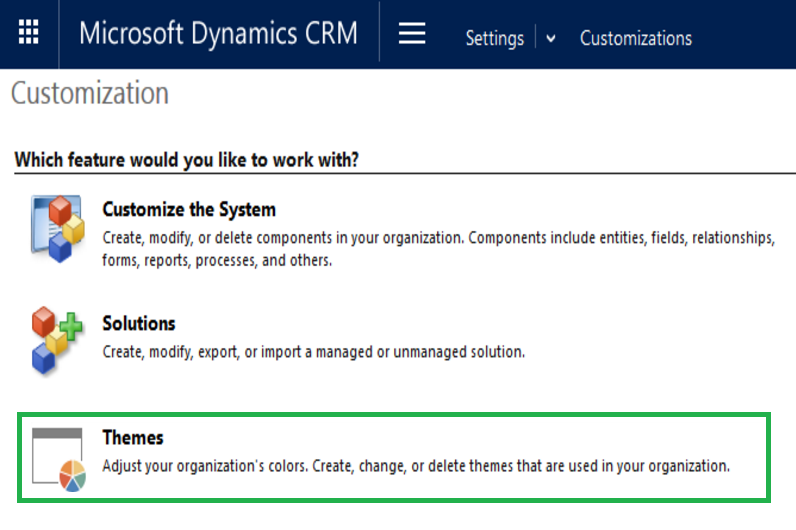Select Settings in the navigation bar
The image size is (796, 530).
coord(494,39)
